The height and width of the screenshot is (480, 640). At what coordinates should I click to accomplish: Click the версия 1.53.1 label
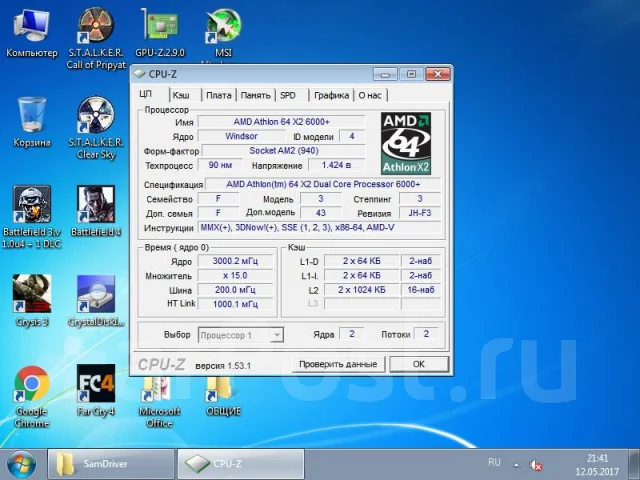point(223,366)
